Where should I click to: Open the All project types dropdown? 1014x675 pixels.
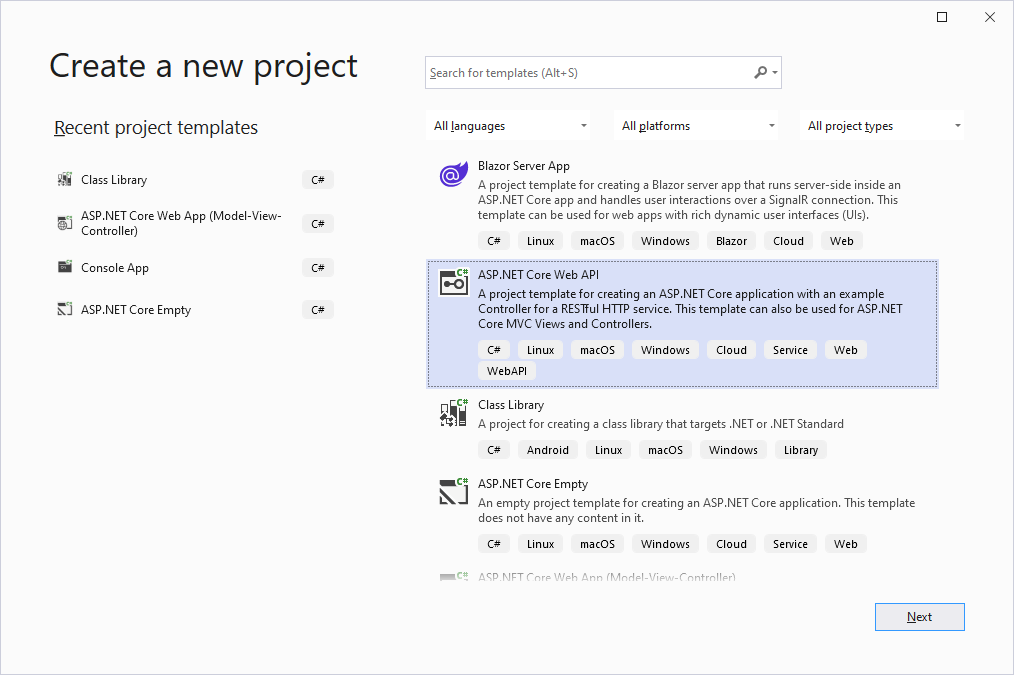pyautogui.click(x=882, y=125)
